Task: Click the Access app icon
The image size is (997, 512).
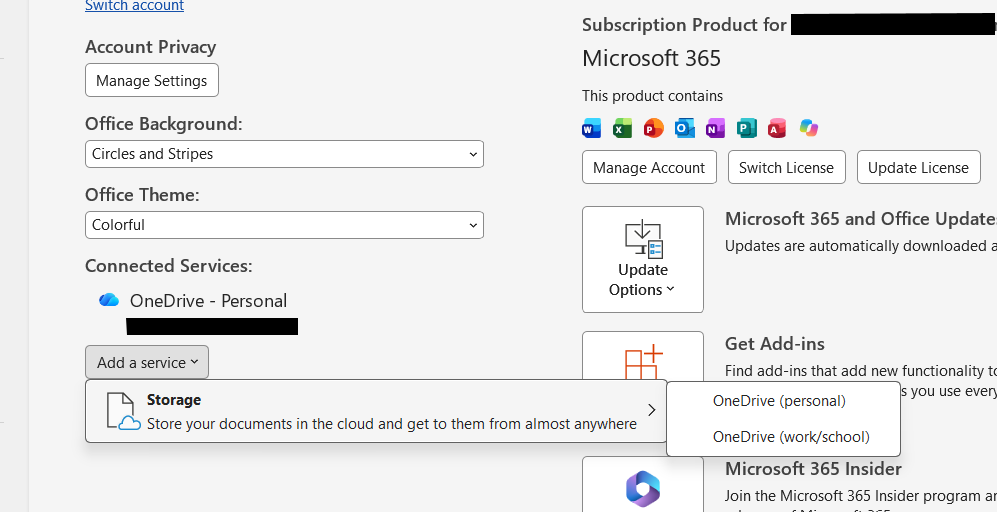Action: tap(777, 128)
